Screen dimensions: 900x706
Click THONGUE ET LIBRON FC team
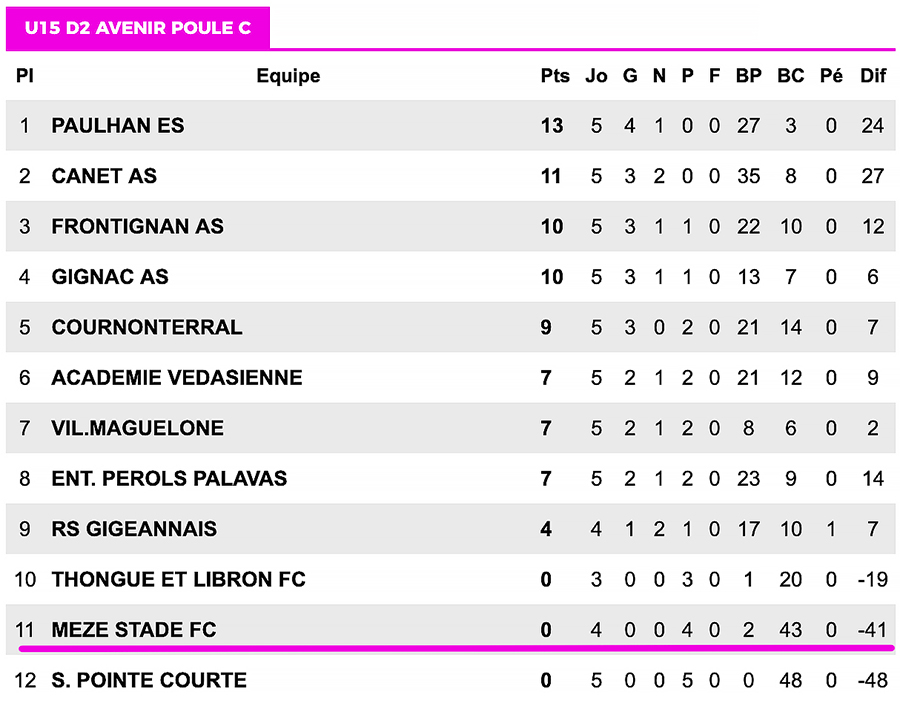179,580
